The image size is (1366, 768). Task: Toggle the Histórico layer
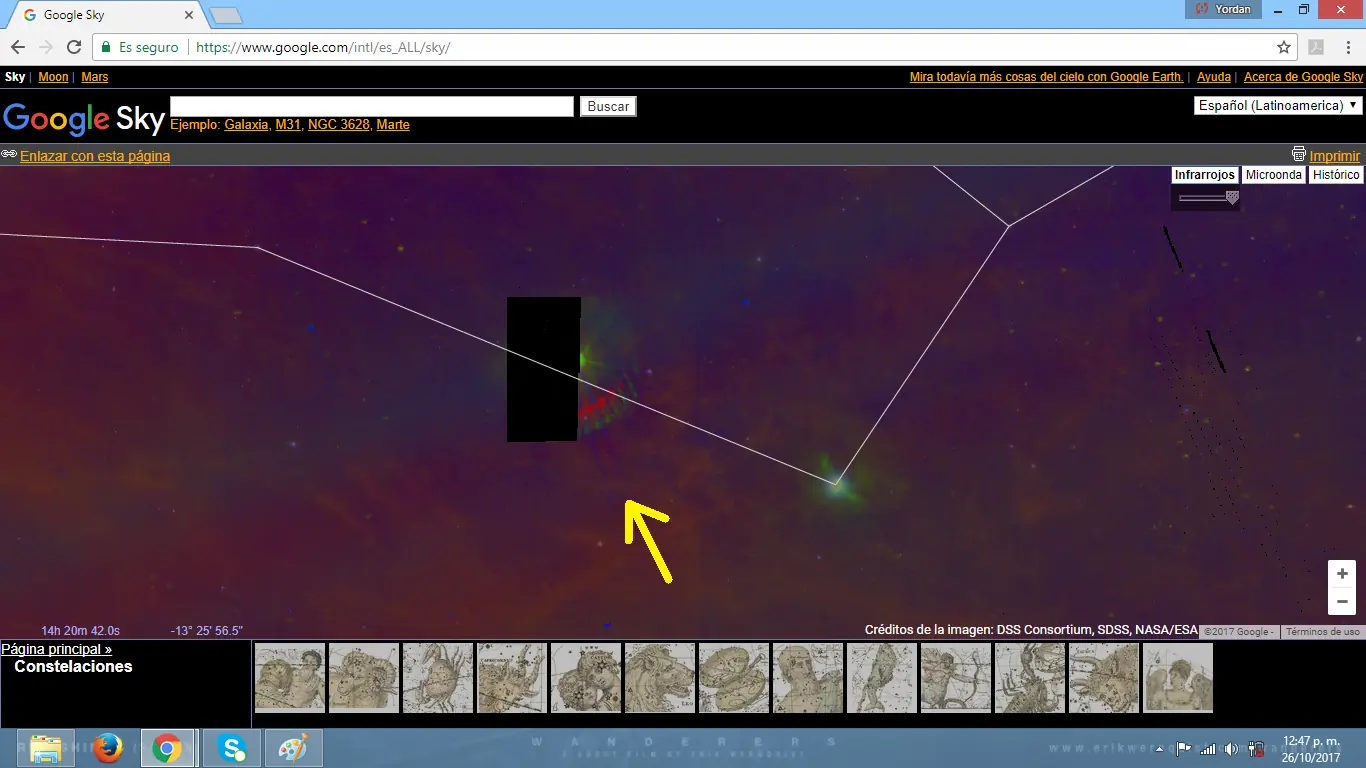click(x=1336, y=175)
